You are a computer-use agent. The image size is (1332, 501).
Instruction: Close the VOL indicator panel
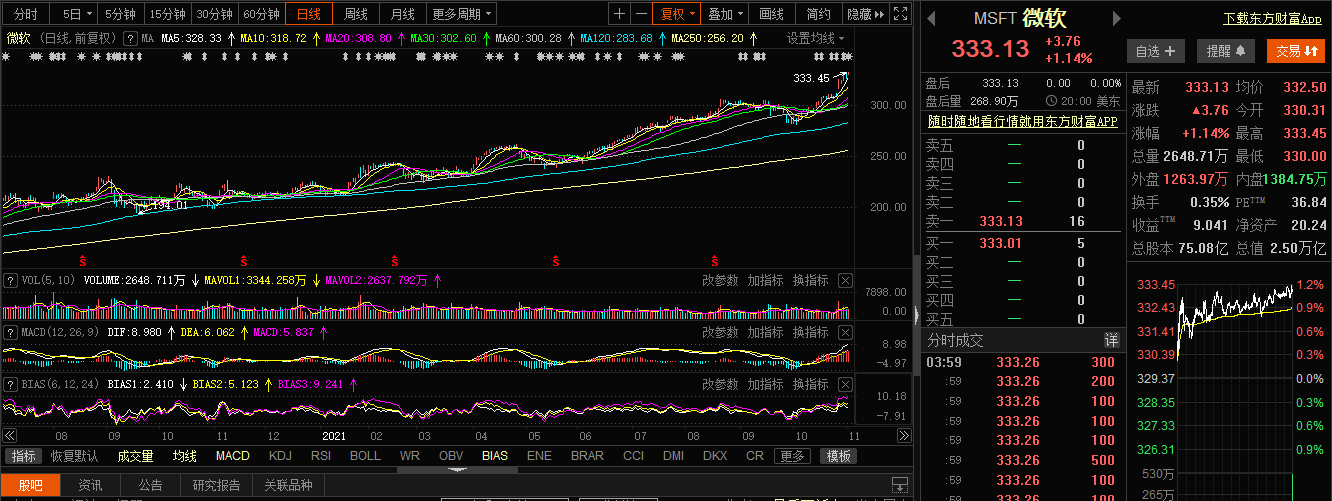pos(845,280)
